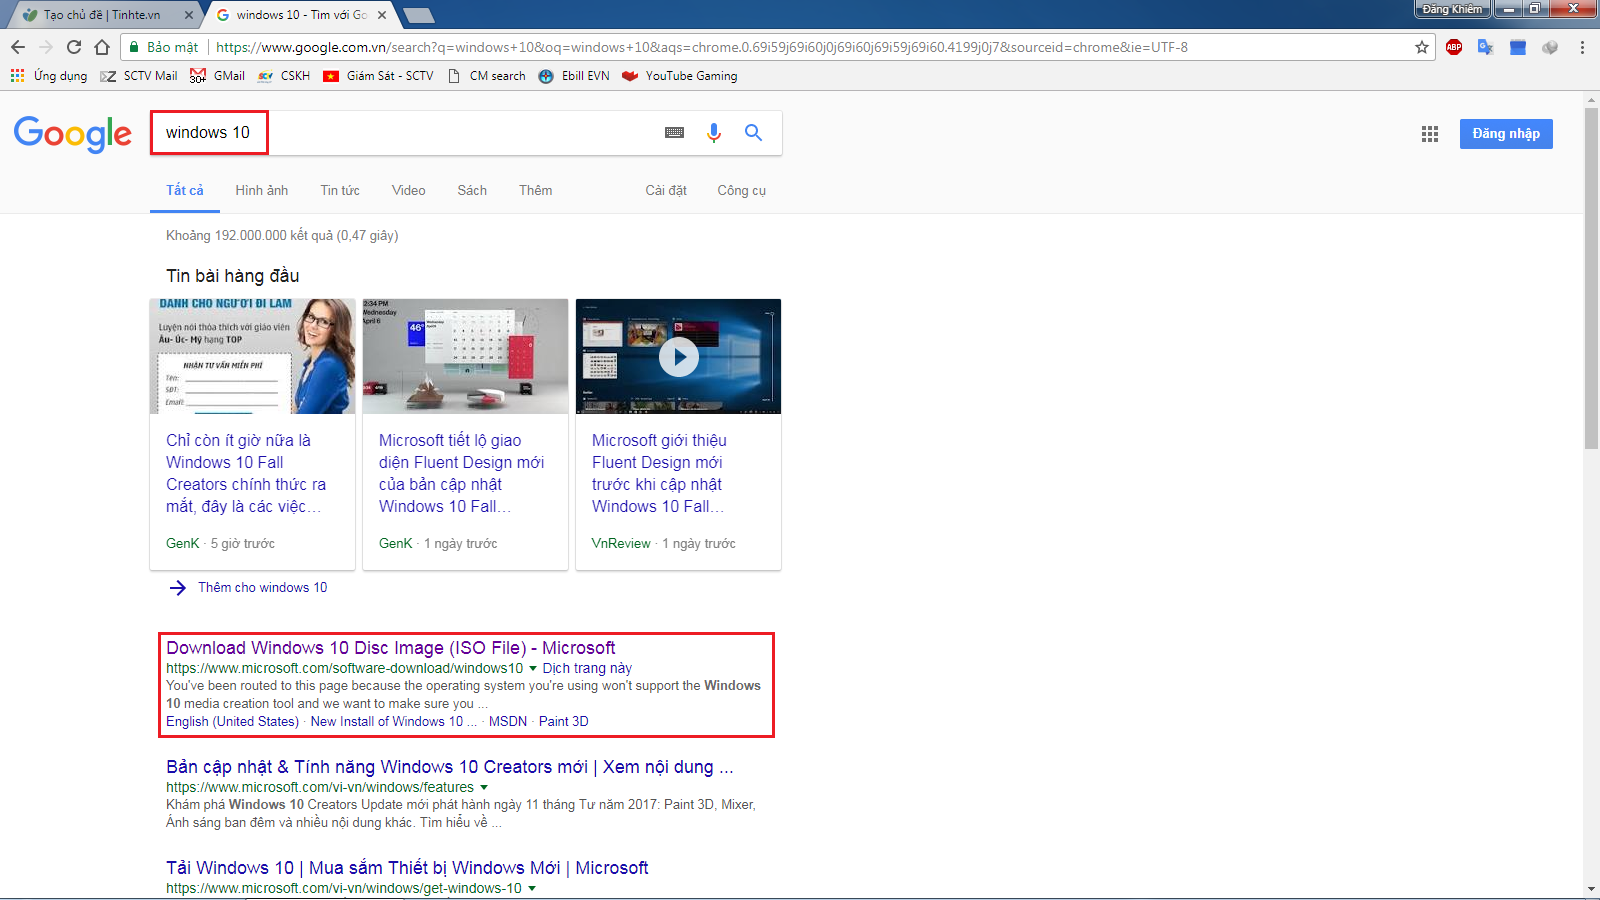Switch to the Video results tab
1600x900 pixels.
point(409,190)
